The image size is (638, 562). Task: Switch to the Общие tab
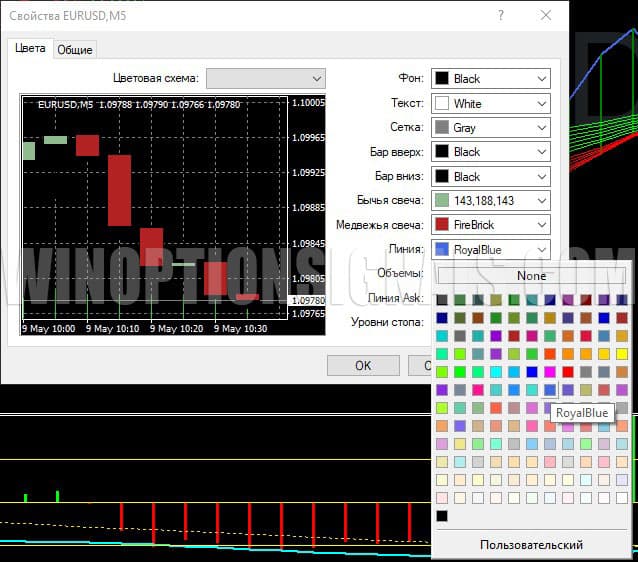(x=74, y=50)
